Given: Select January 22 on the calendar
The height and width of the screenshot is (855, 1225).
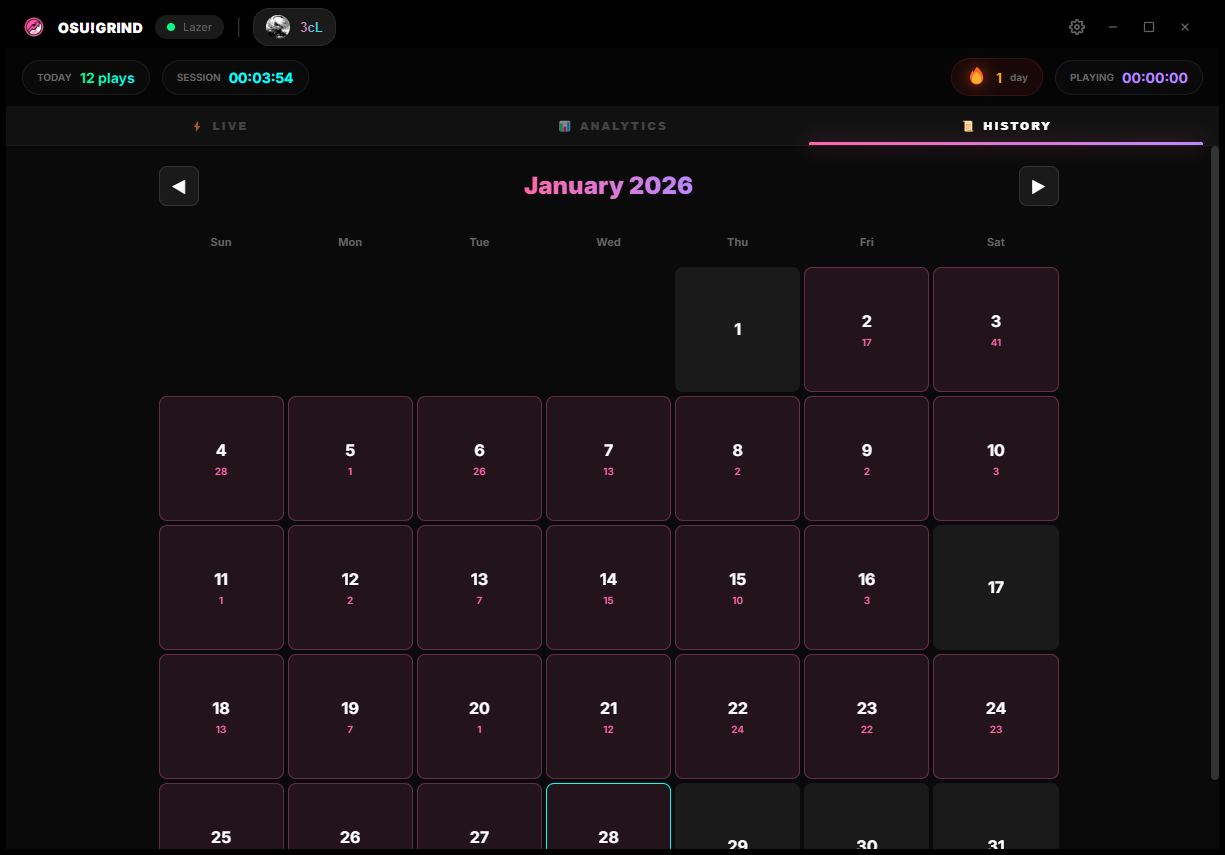Looking at the screenshot, I should point(737,716).
